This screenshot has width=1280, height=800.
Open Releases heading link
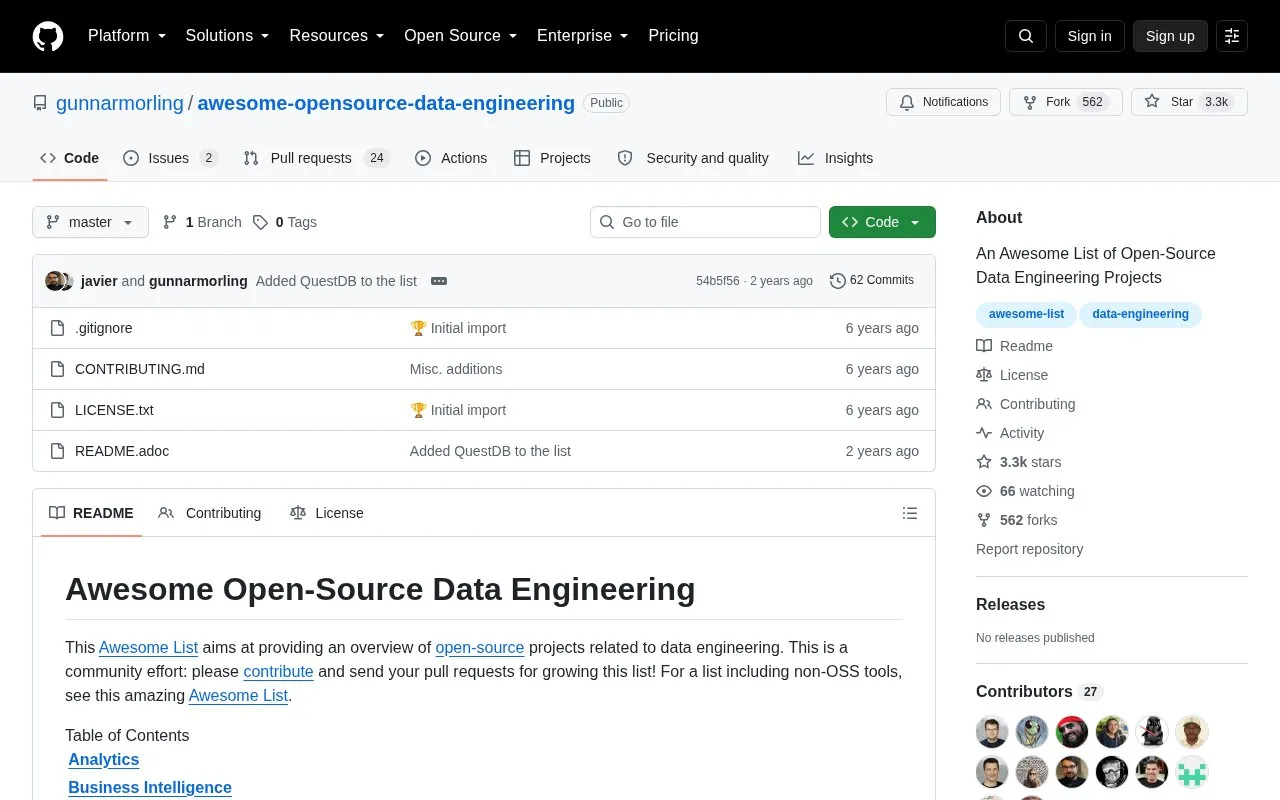tap(1010, 605)
